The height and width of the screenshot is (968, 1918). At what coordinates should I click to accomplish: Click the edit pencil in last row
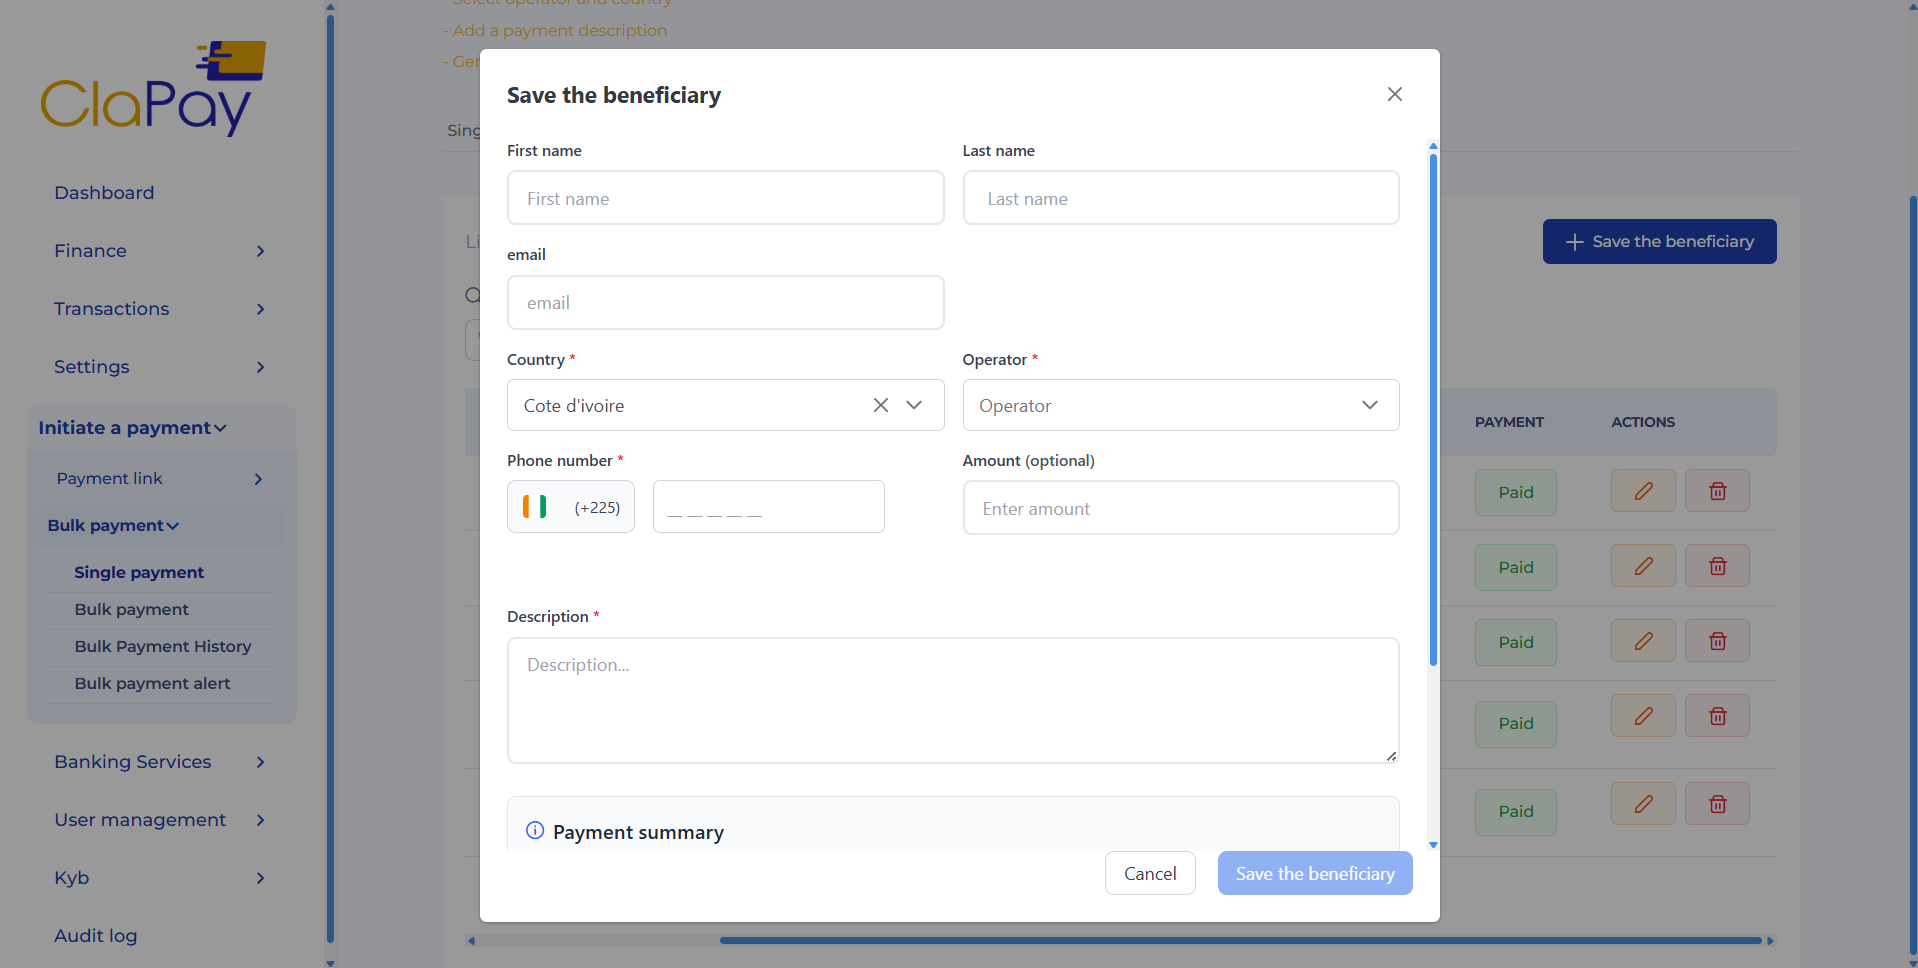click(x=1642, y=804)
